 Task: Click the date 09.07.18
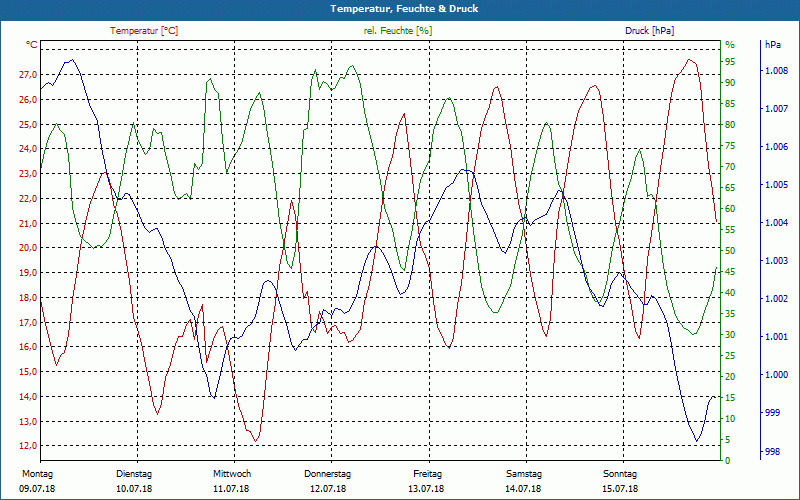tap(37, 489)
